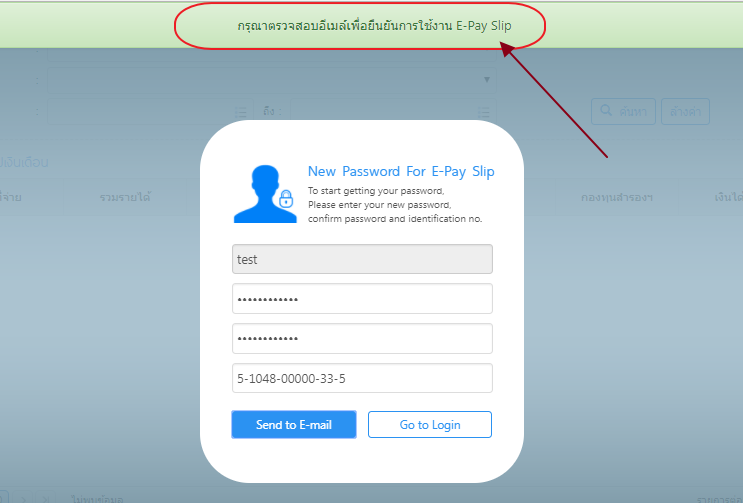Click New Password For E-Pay Slip heading
Screen dimensions: 743x503
401,171
